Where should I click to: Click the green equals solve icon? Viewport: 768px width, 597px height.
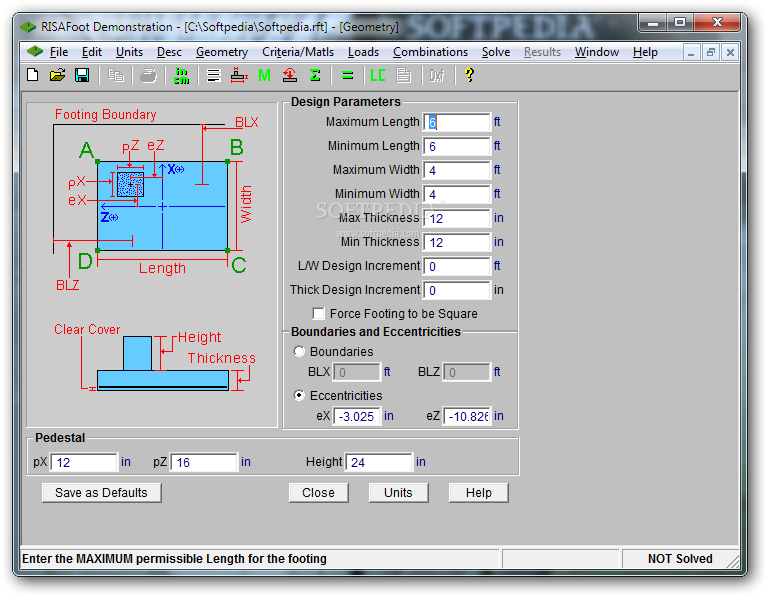coord(347,75)
